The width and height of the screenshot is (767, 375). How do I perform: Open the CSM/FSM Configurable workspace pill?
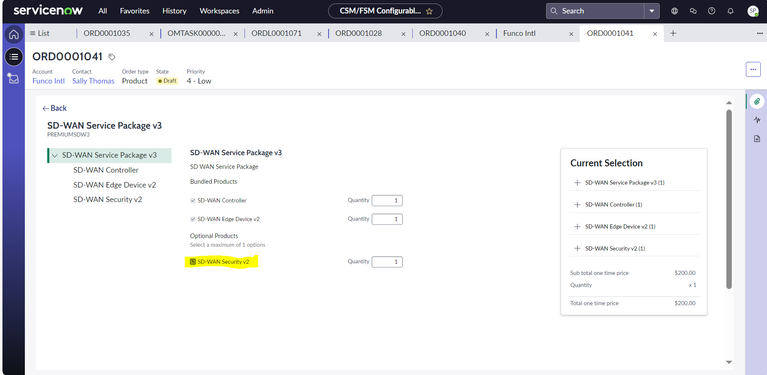(x=385, y=11)
